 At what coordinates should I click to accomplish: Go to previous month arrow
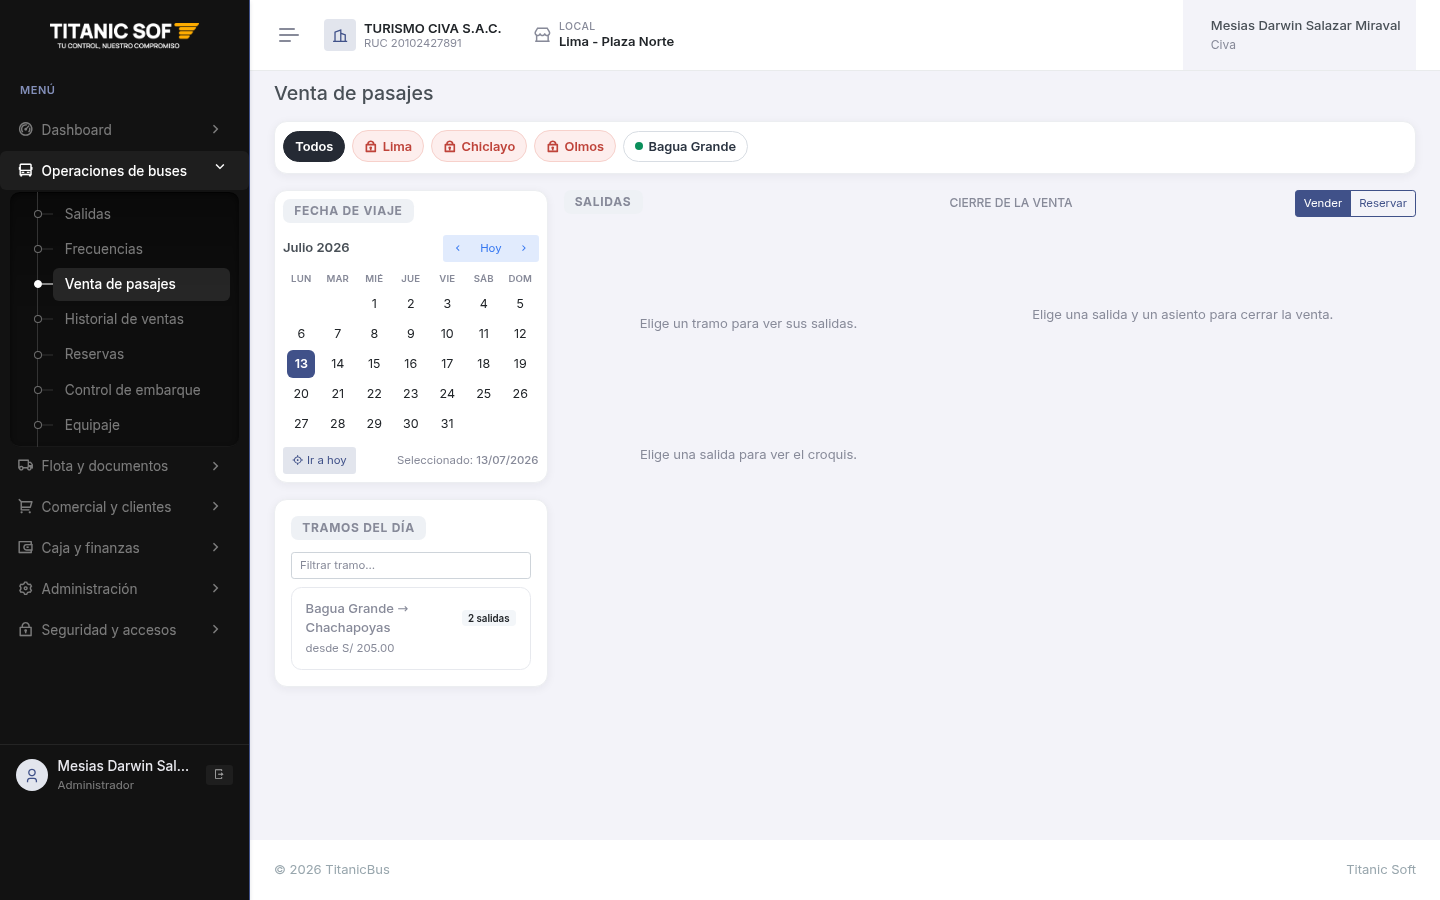[457, 248]
